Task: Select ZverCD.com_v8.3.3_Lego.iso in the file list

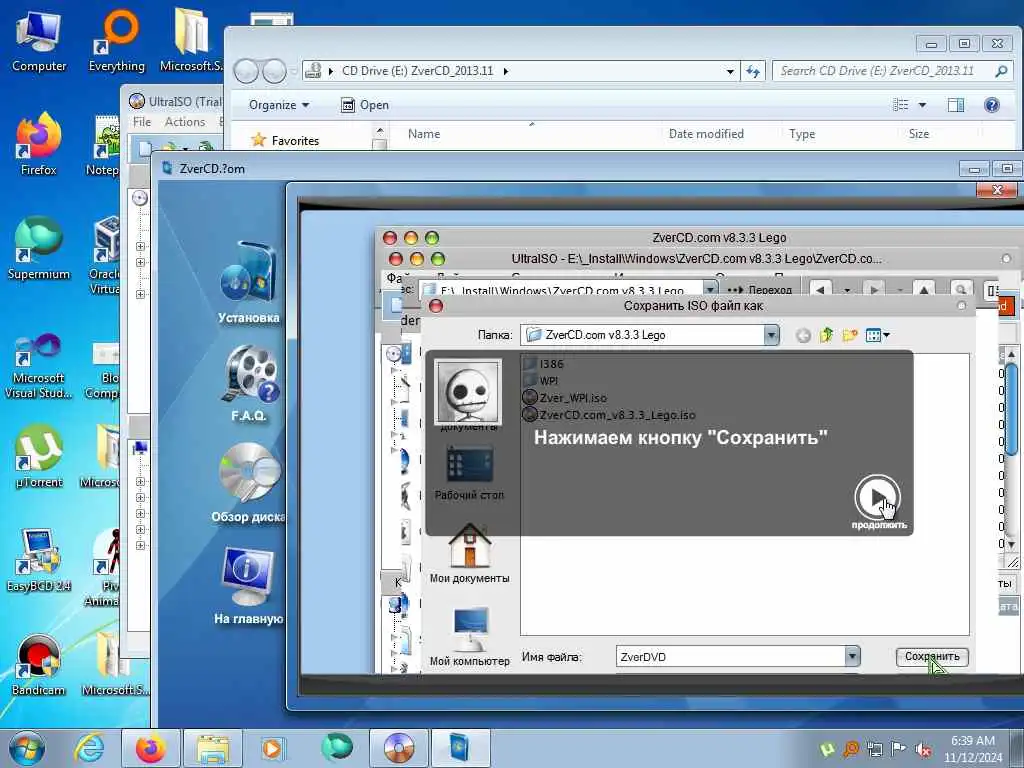Action: (609, 415)
